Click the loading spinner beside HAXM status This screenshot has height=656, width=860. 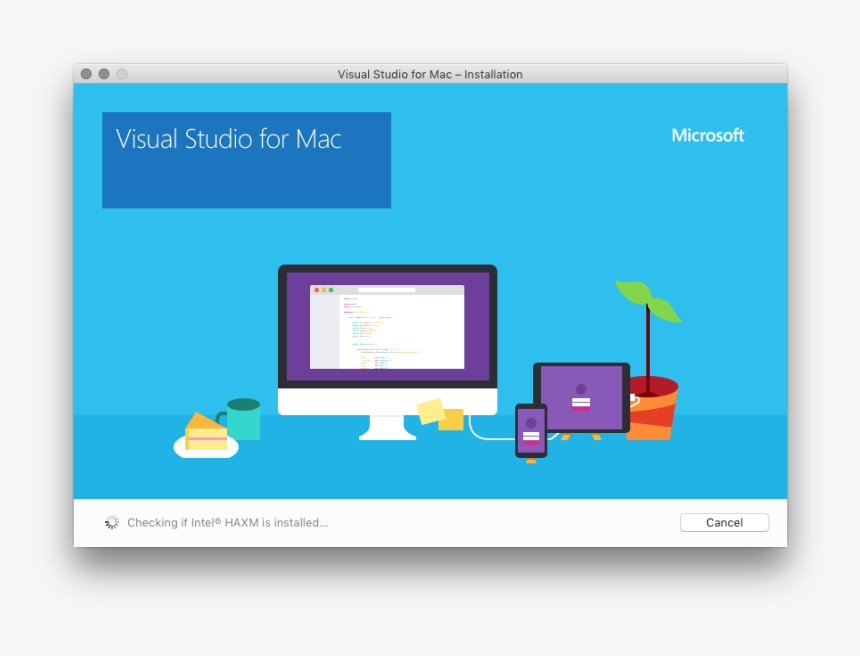(x=112, y=523)
